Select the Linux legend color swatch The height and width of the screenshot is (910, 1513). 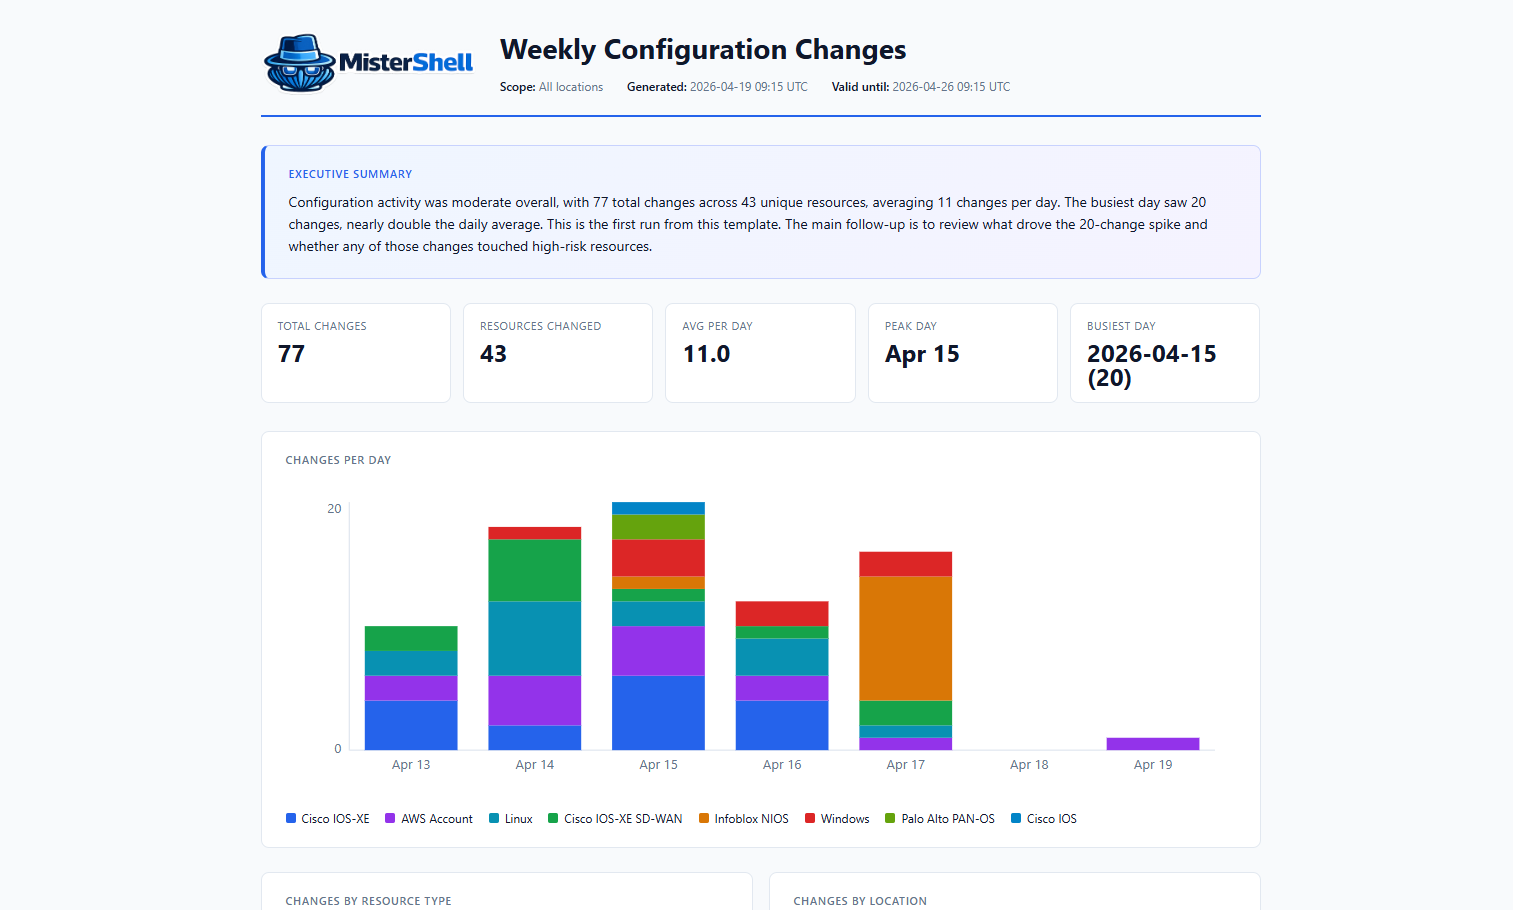(x=494, y=818)
